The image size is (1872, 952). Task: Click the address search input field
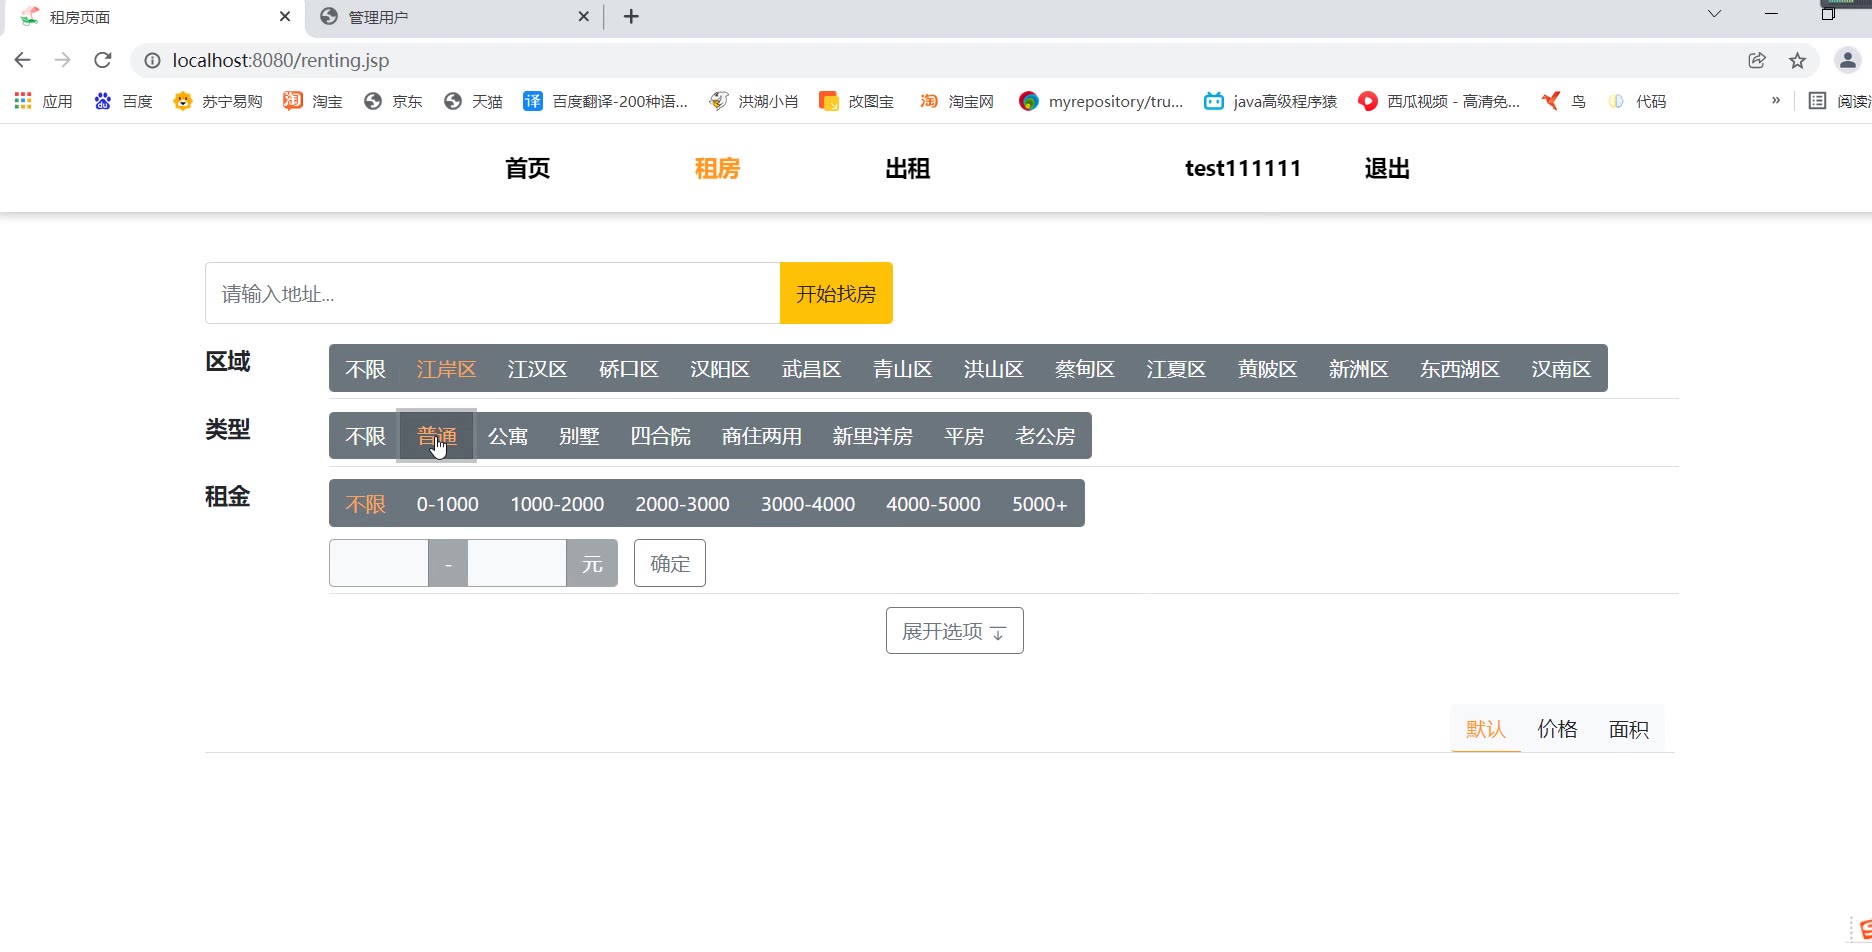pyautogui.click(x=492, y=293)
